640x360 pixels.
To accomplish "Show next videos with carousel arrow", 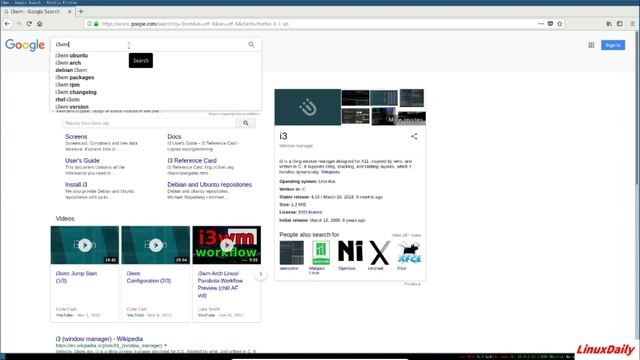I will point(261,274).
